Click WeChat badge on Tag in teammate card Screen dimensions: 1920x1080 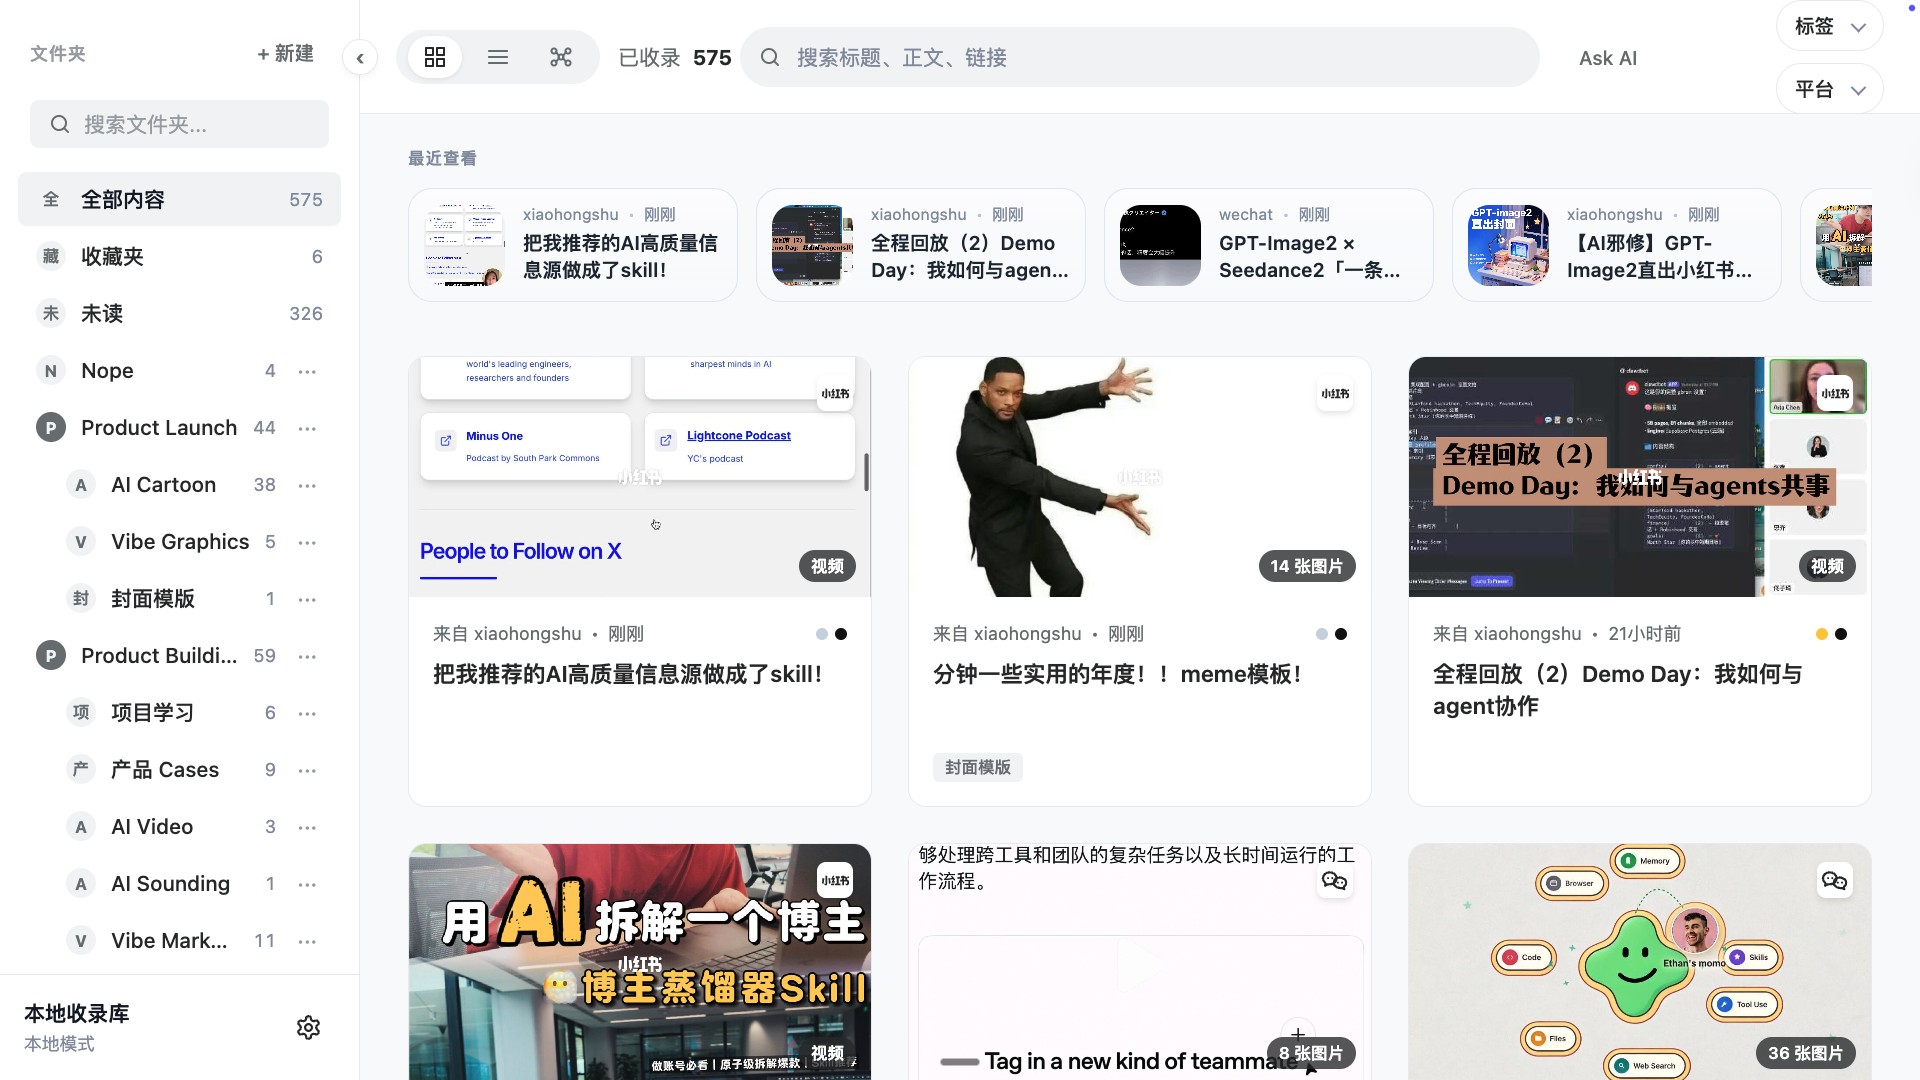pos(1335,881)
